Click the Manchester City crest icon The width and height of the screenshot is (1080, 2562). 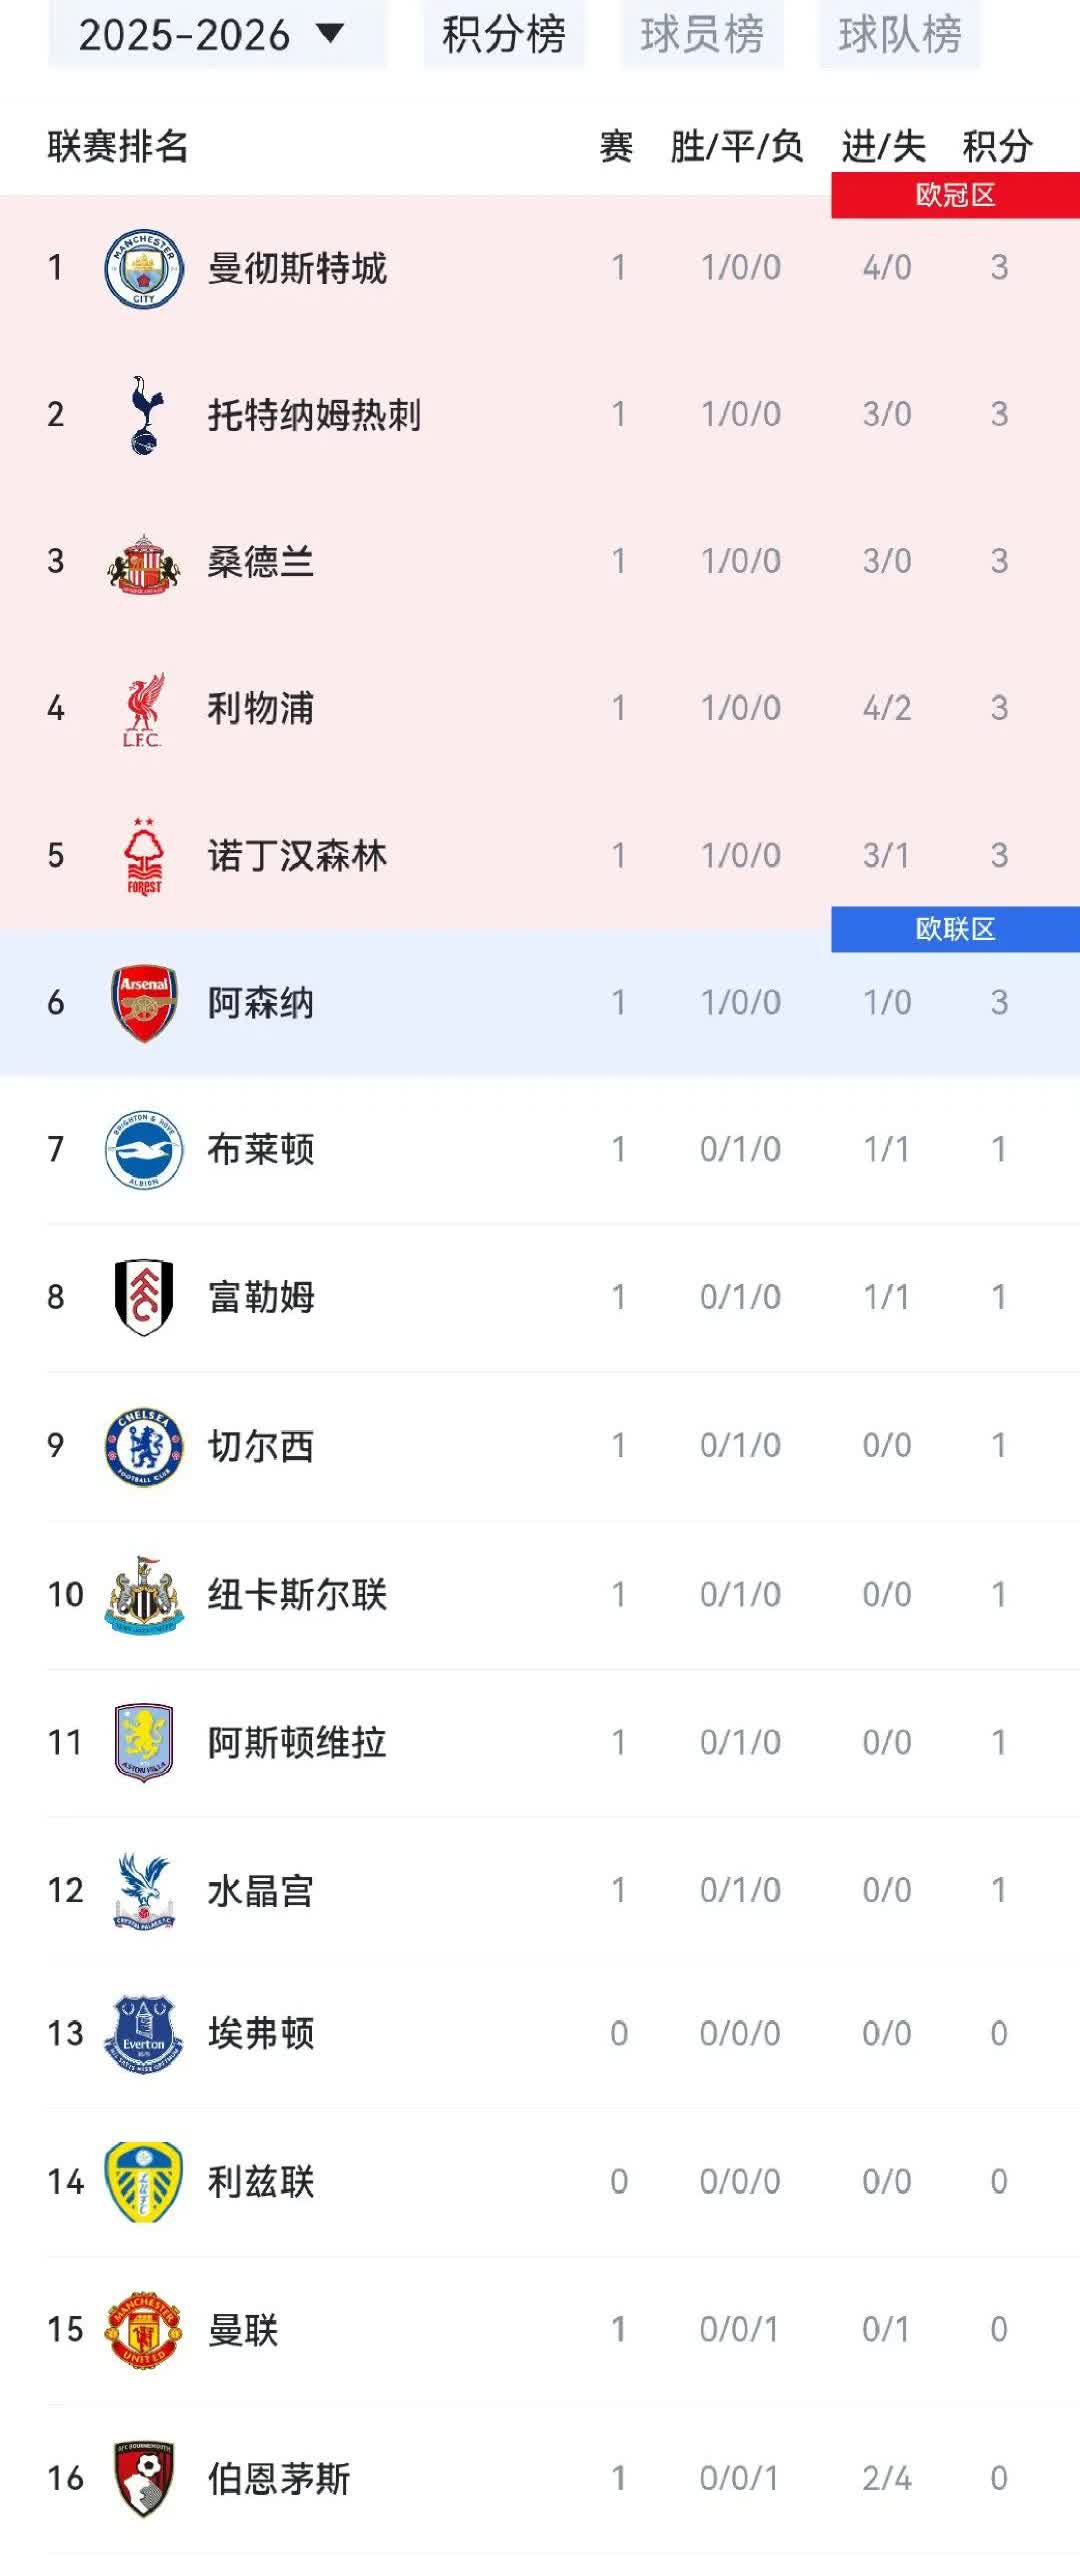click(144, 268)
